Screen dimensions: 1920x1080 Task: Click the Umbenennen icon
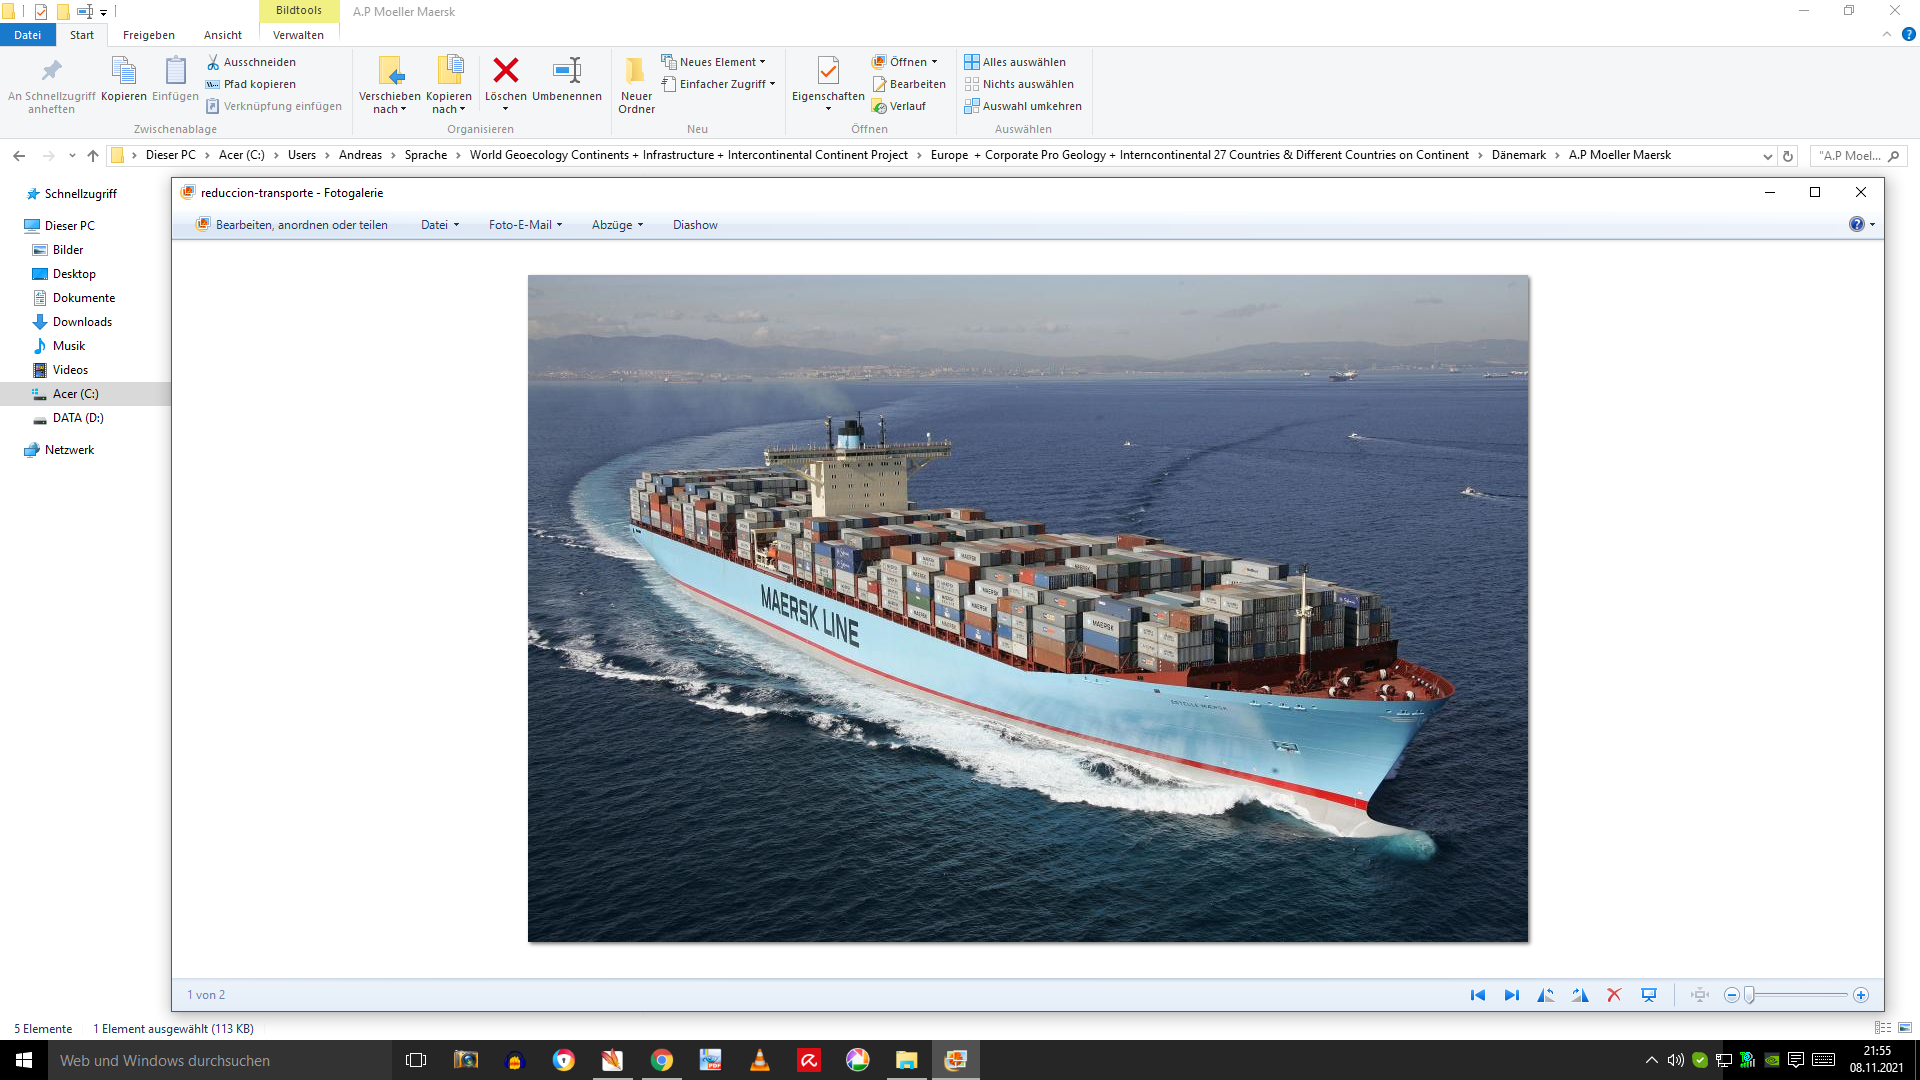[567, 70]
